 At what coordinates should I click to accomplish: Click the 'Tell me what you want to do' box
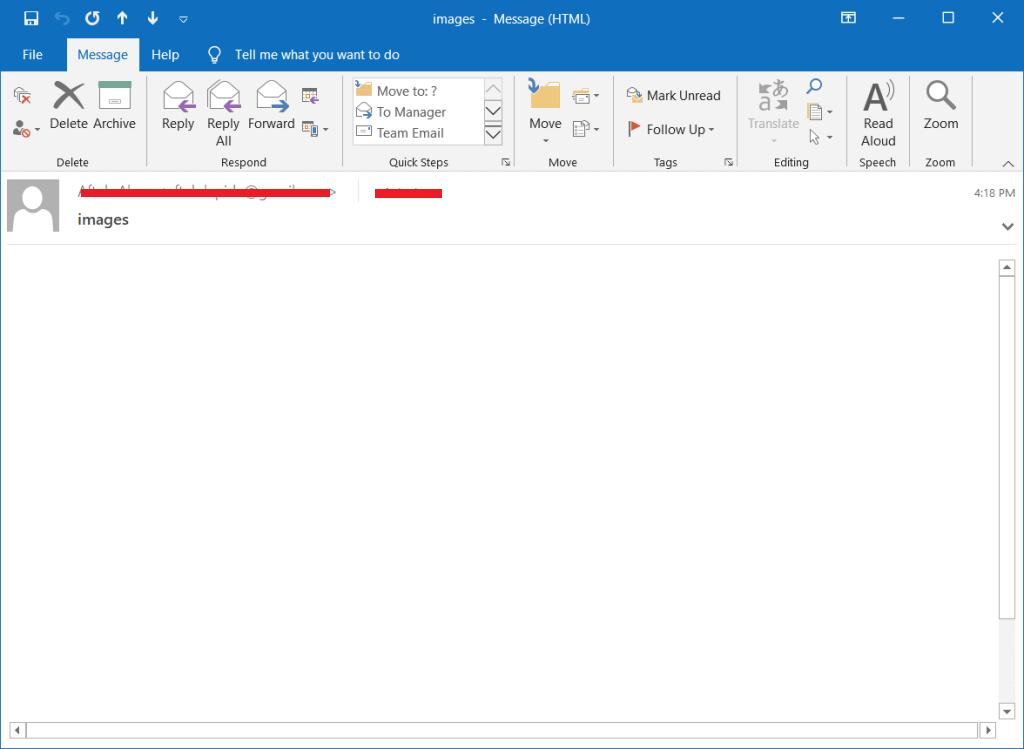pyautogui.click(x=317, y=55)
